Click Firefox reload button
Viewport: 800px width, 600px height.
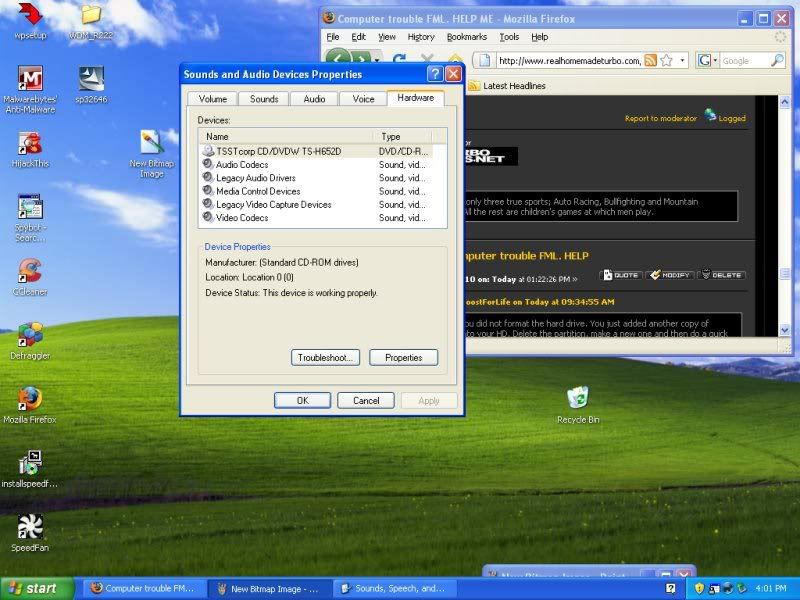click(401, 60)
